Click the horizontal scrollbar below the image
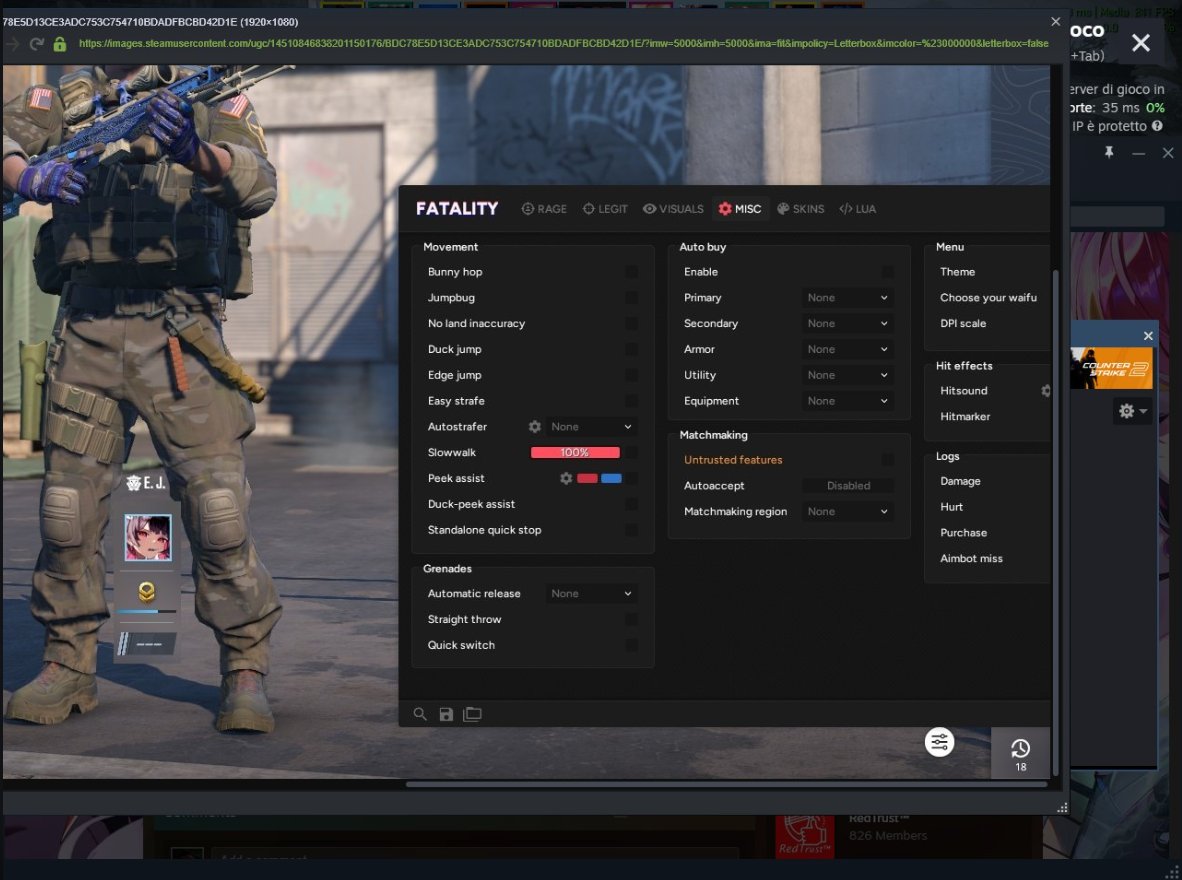1182x880 pixels. [x=726, y=784]
